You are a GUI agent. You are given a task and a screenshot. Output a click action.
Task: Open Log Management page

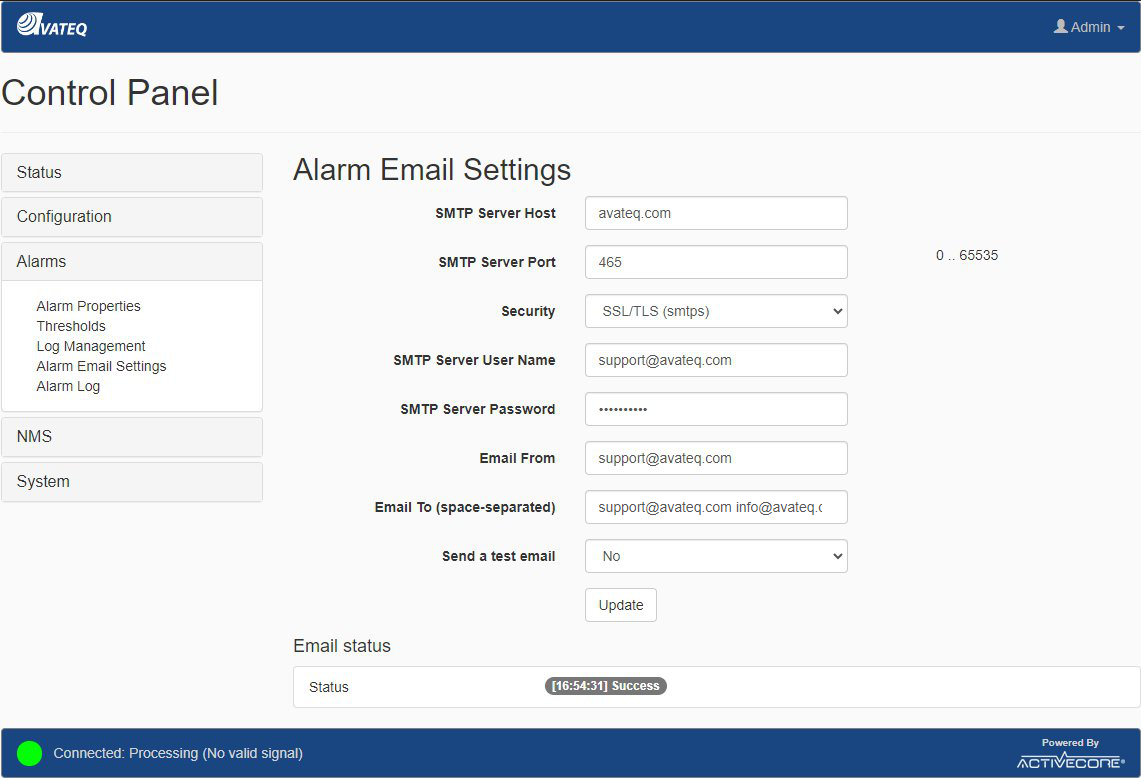pos(90,346)
